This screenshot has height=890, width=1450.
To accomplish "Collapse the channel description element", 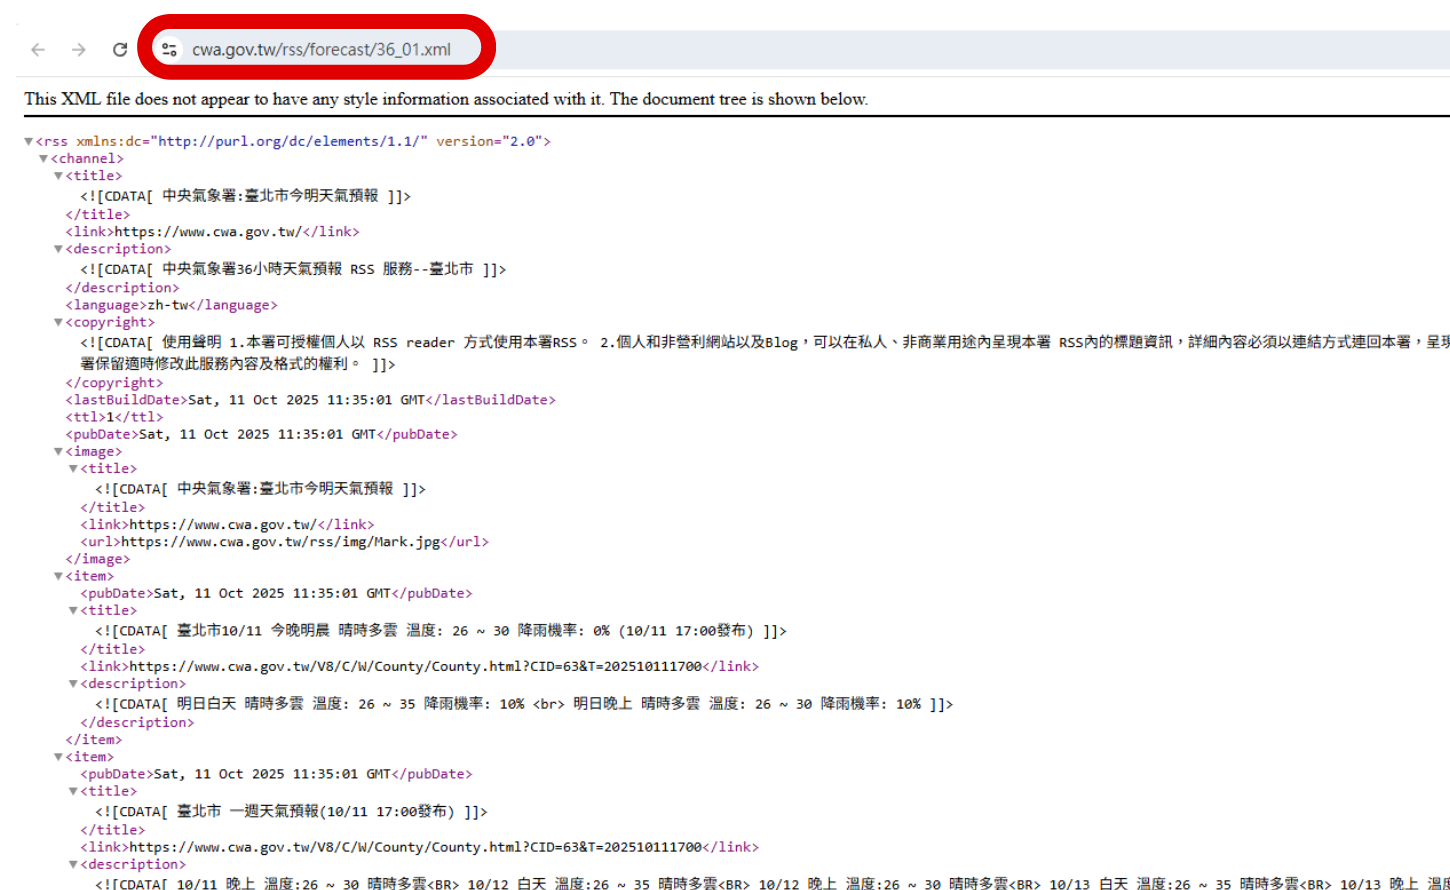I will (57, 248).
